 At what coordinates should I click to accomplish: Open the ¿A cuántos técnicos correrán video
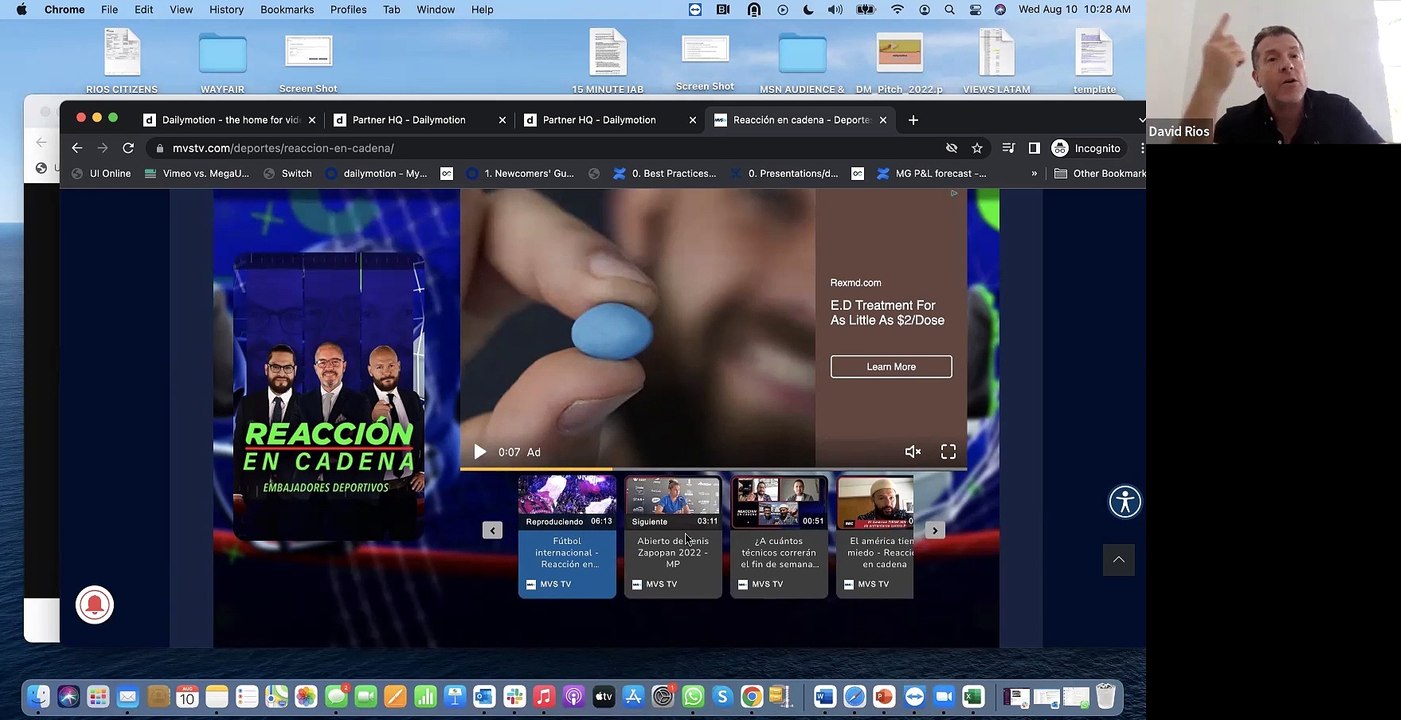coord(779,537)
